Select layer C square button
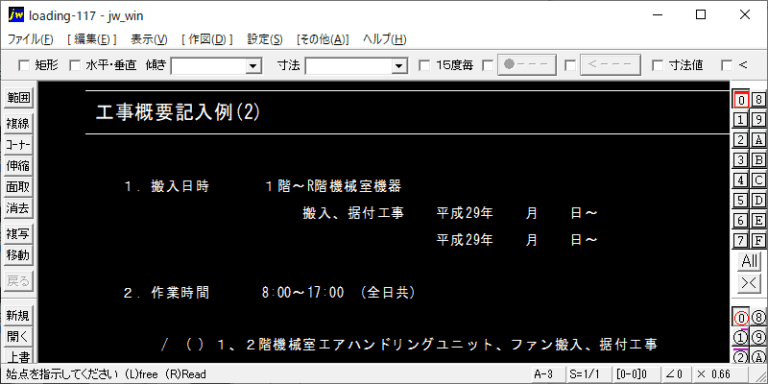Image resolution: width=768 pixels, height=384 pixels. tap(758, 180)
